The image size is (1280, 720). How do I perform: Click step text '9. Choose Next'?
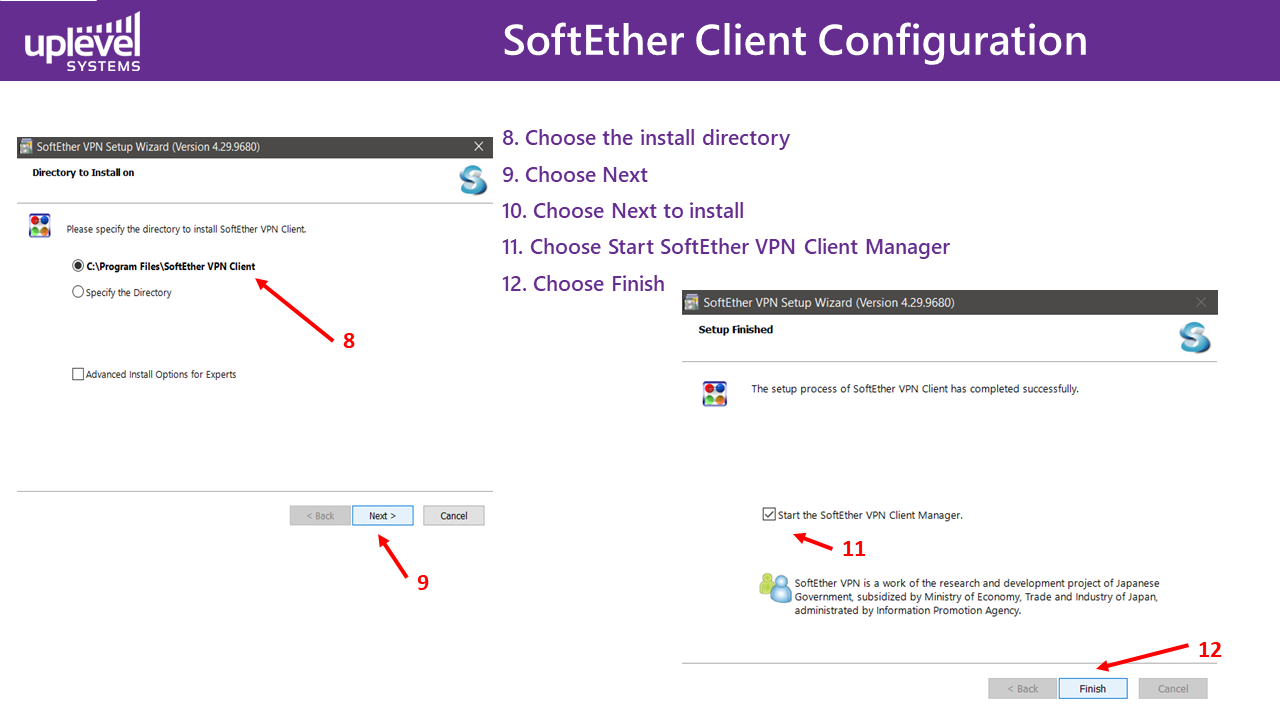[575, 175]
